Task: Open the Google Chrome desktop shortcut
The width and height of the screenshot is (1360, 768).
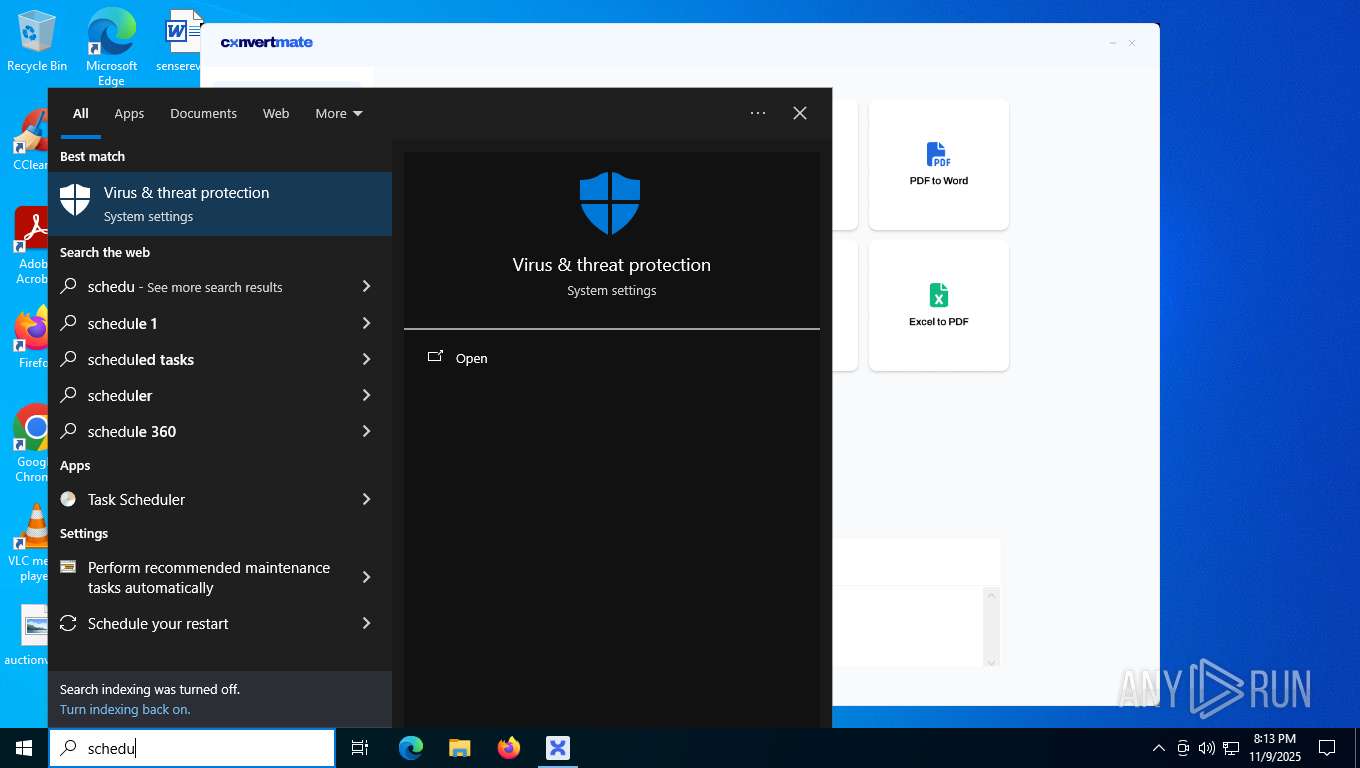Action: click(30, 443)
